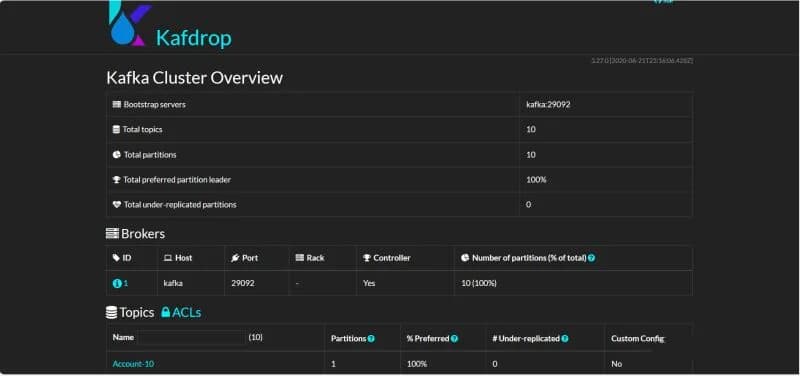Open help icon next to Partitions column
The image size is (800, 376).
point(371,339)
